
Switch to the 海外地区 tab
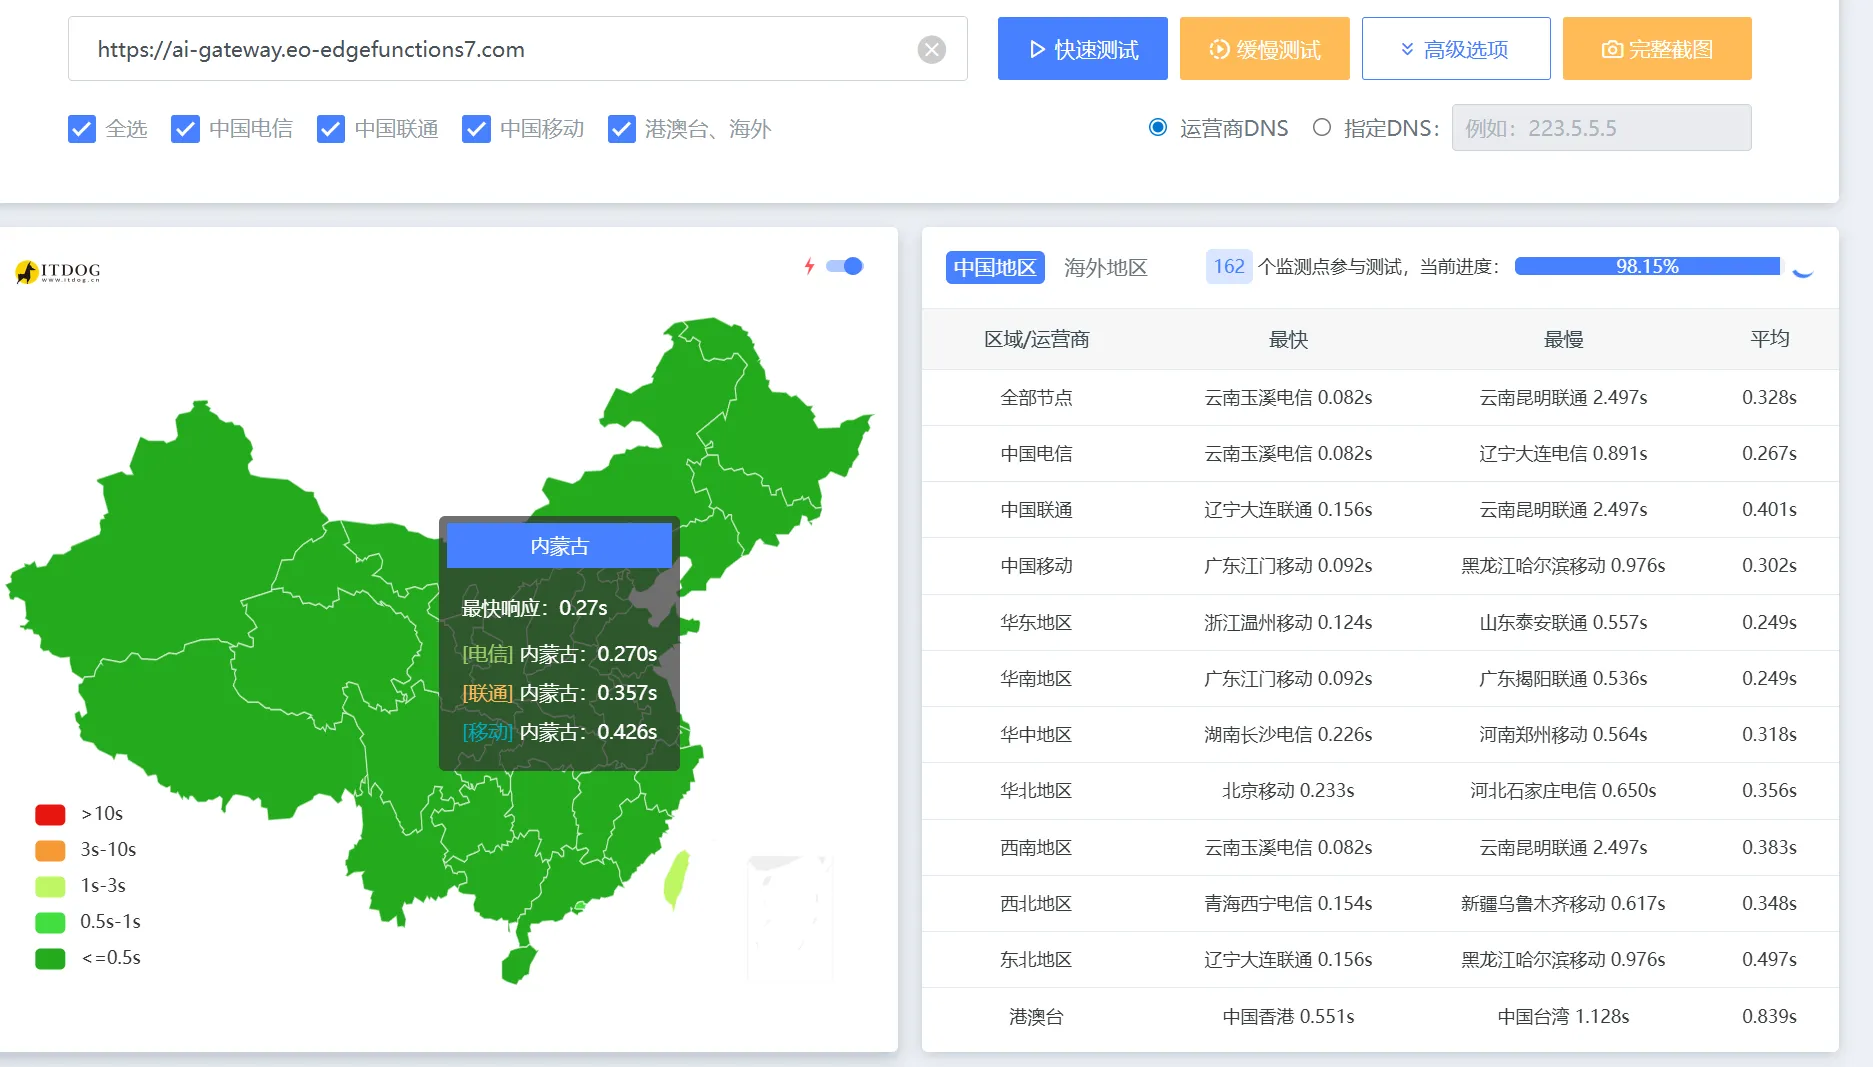[x=1105, y=267]
